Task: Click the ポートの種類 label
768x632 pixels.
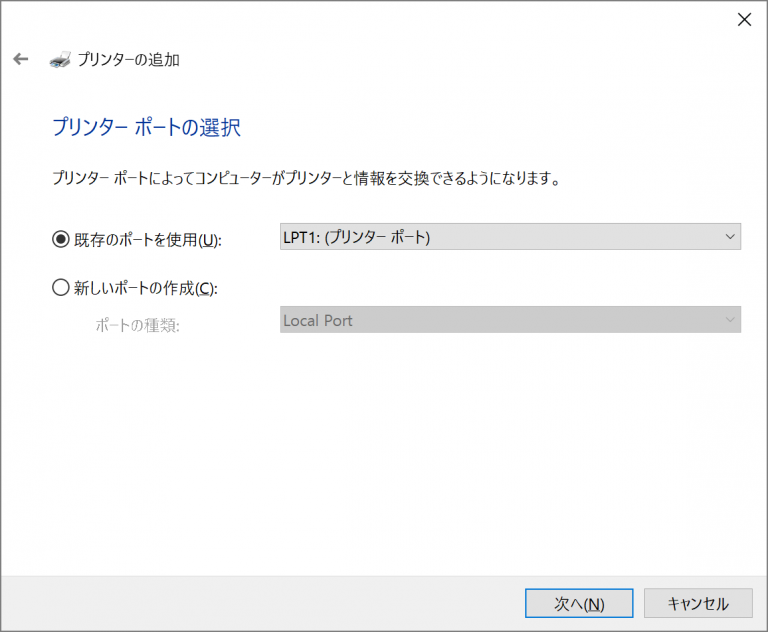Action: [x=138, y=325]
